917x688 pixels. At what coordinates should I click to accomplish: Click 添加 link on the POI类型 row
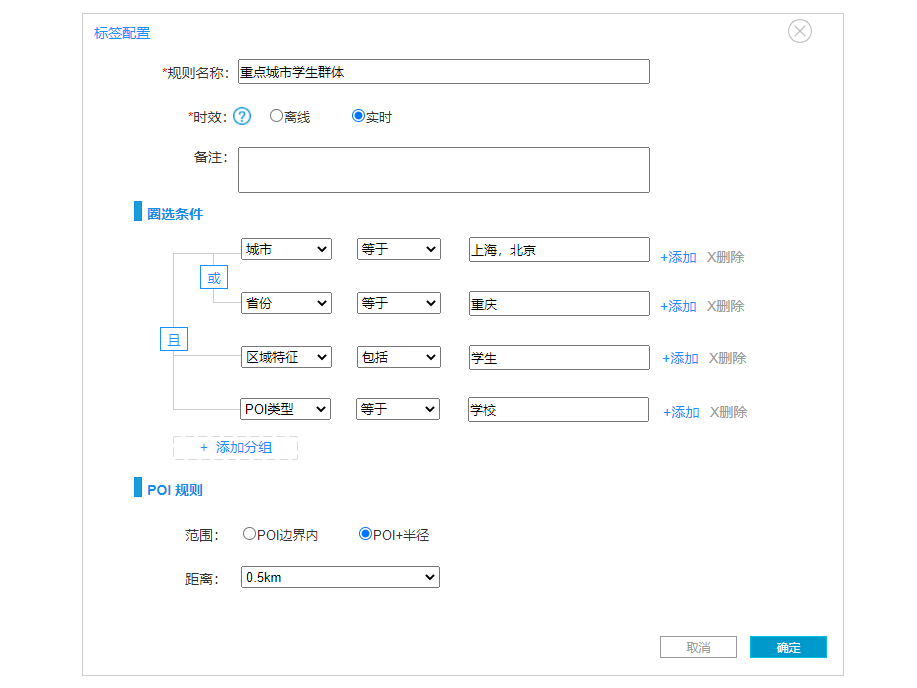coord(681,412)
